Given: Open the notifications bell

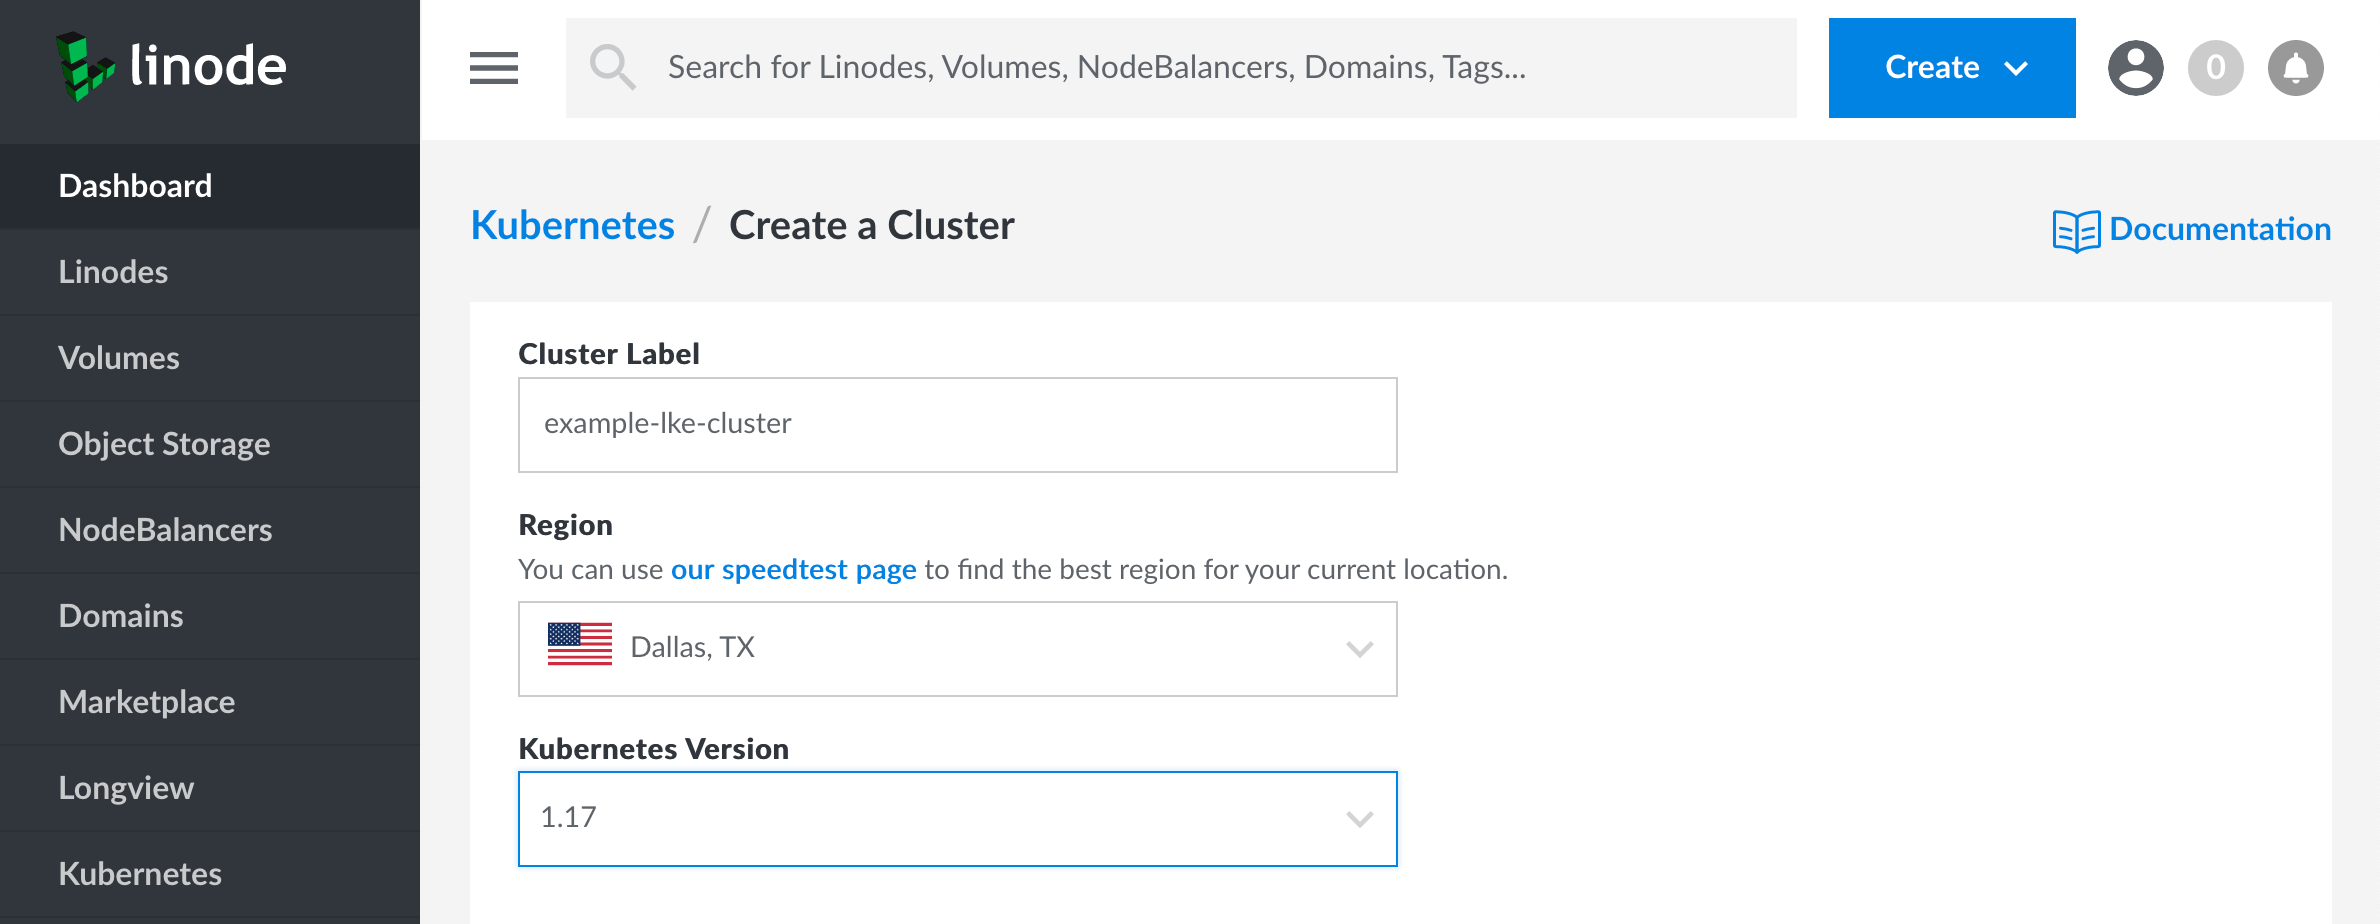Looking at the screenshot, I should [x=2295, y=68].
